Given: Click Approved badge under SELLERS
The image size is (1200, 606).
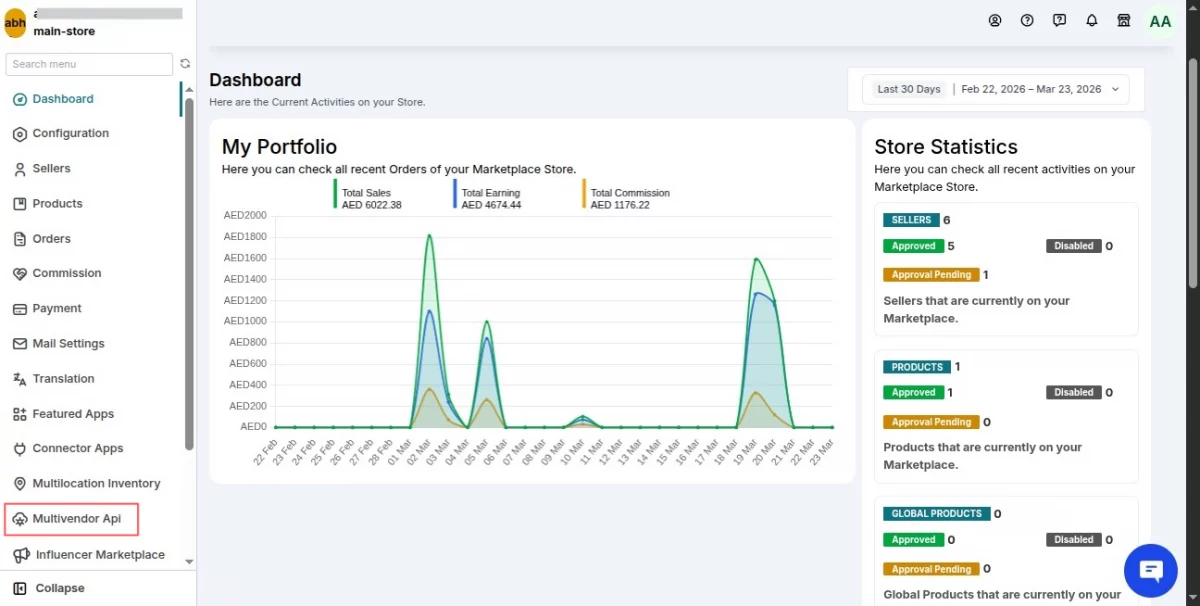Looking at the screenshot, I should (913, 246).
